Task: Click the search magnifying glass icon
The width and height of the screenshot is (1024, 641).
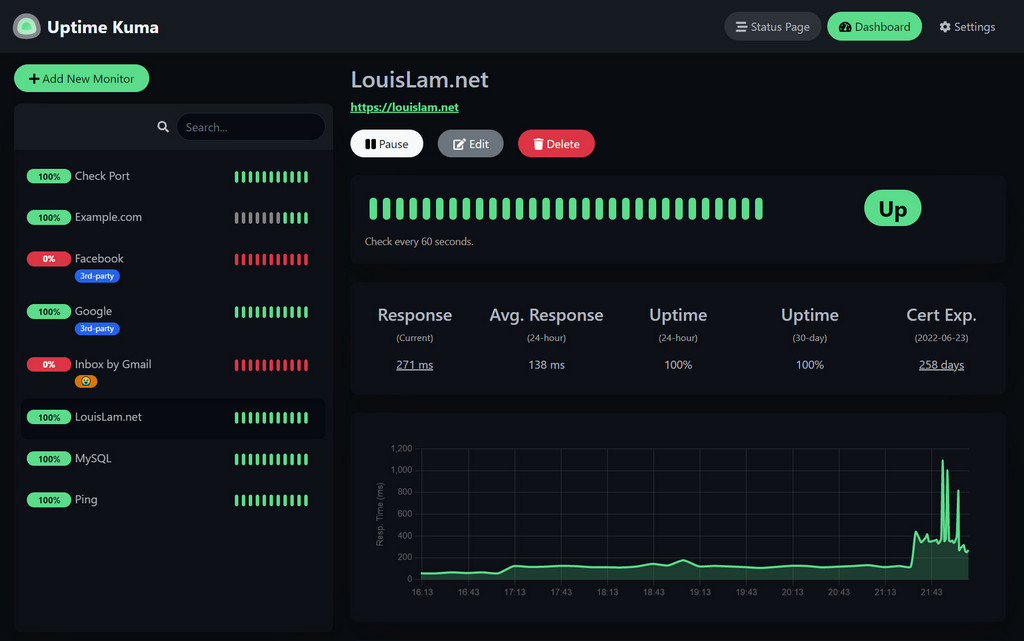Action: (x=163, y=126)
